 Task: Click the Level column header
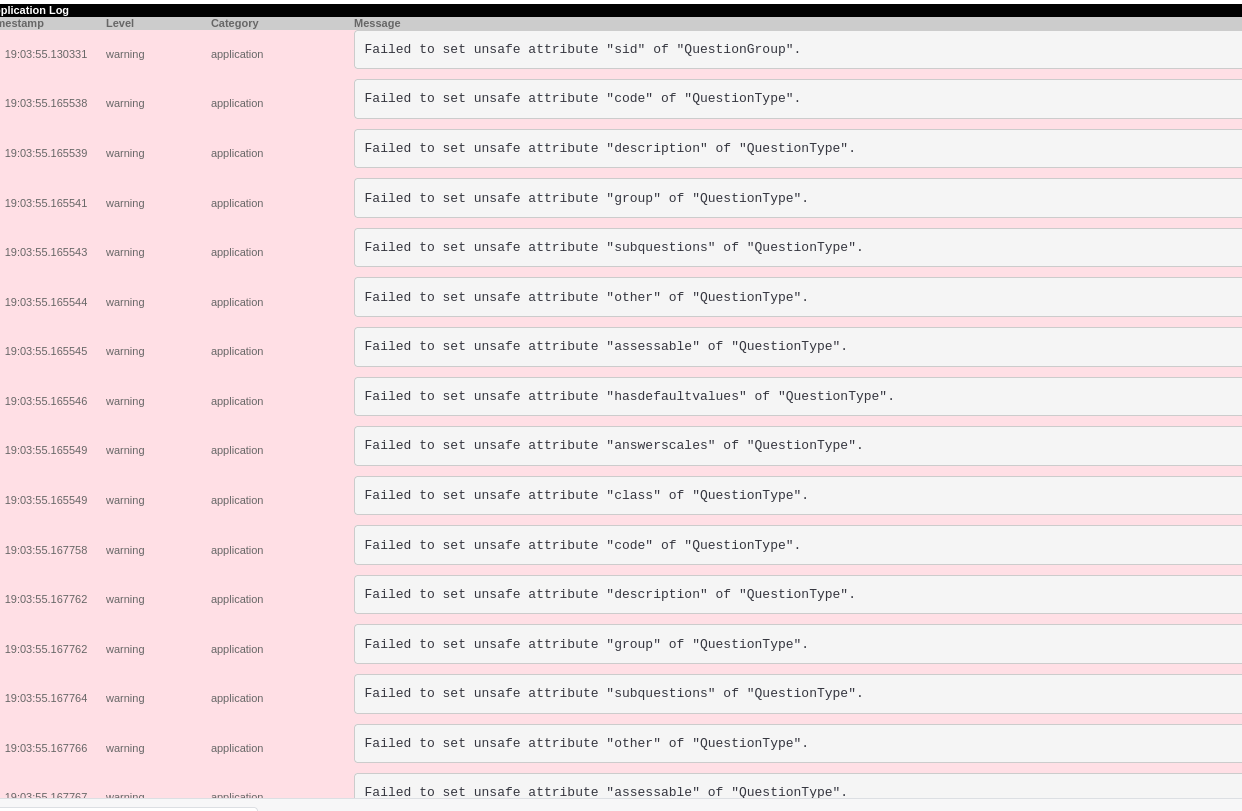click(x=120, y=23)
